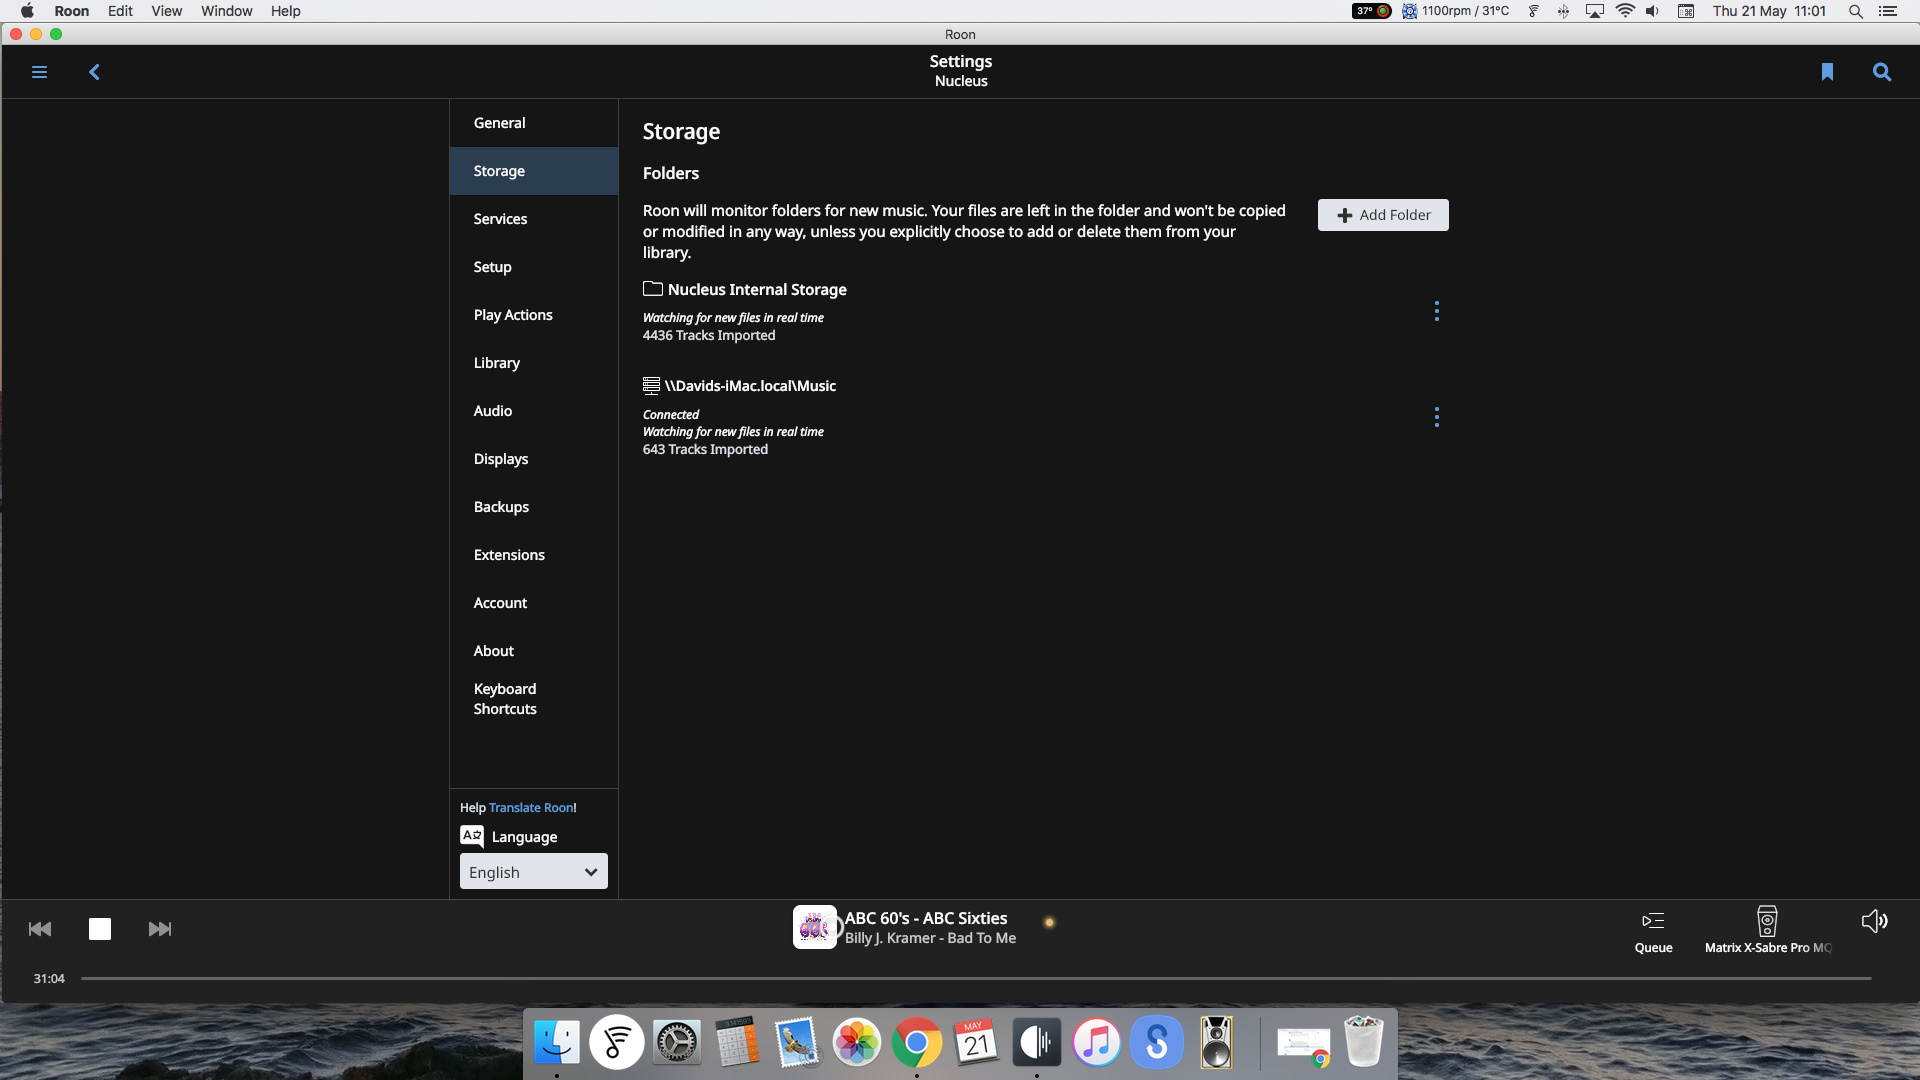Click the signal path quality dot
The image size is (1920, 1080).
click(1049, 922)
